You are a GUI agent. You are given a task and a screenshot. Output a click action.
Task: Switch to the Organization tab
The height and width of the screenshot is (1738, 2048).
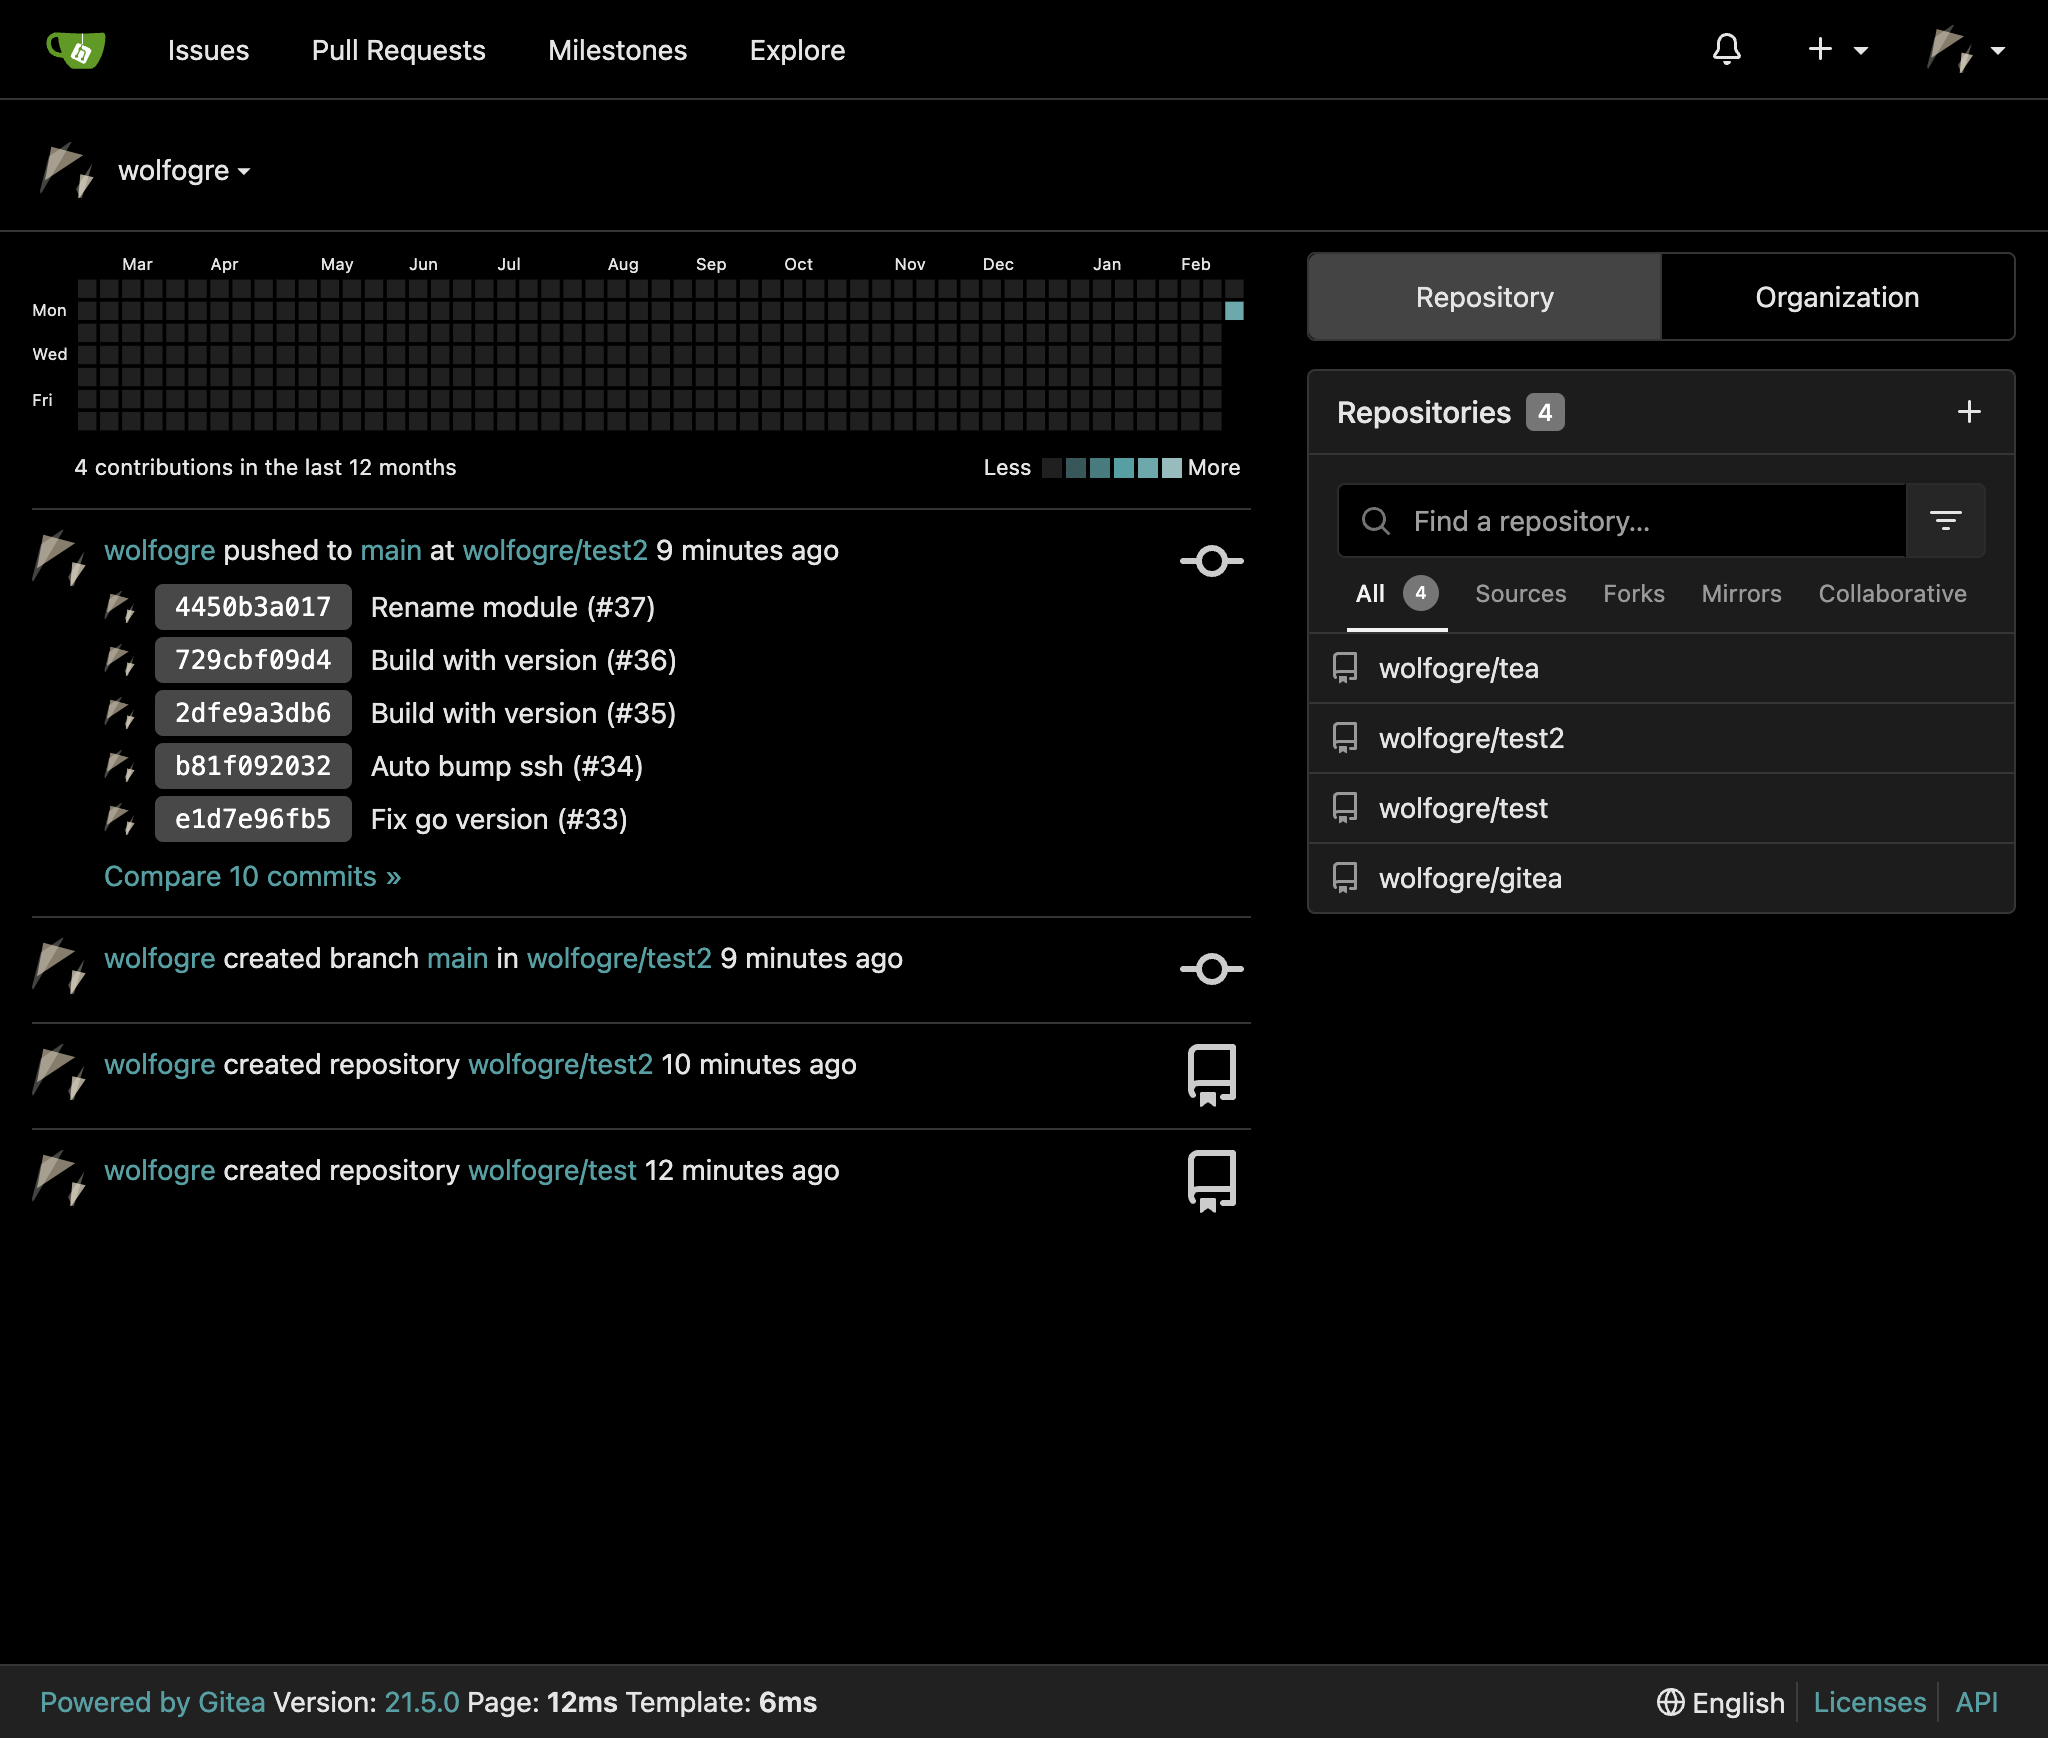click(1836, 295)
